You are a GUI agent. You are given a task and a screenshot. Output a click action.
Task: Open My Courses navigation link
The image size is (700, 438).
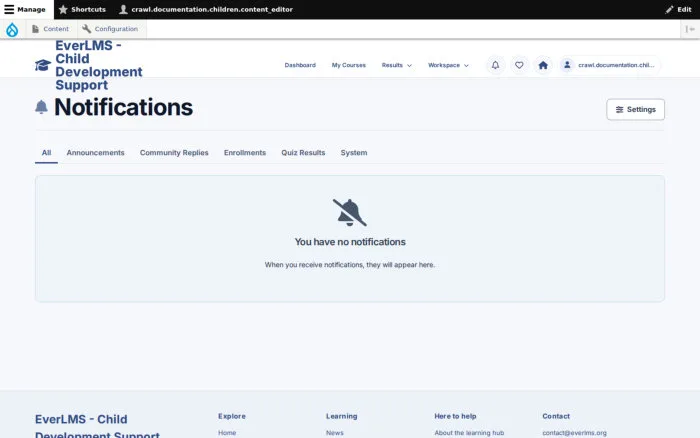(349, 65)
